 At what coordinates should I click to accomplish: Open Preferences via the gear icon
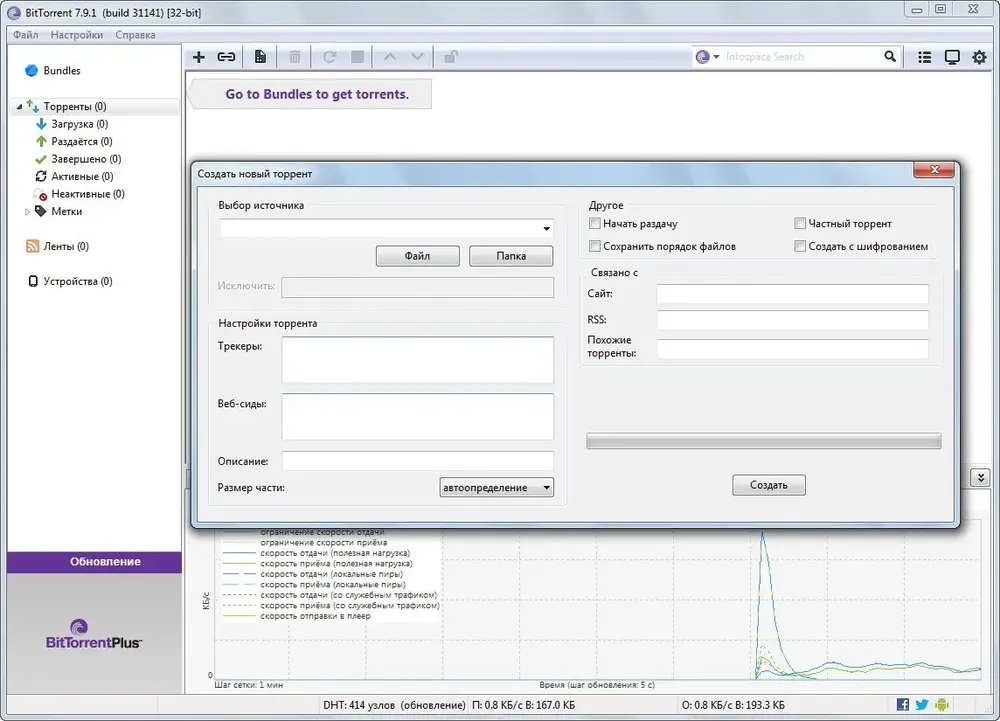click(x=979, y=57)
